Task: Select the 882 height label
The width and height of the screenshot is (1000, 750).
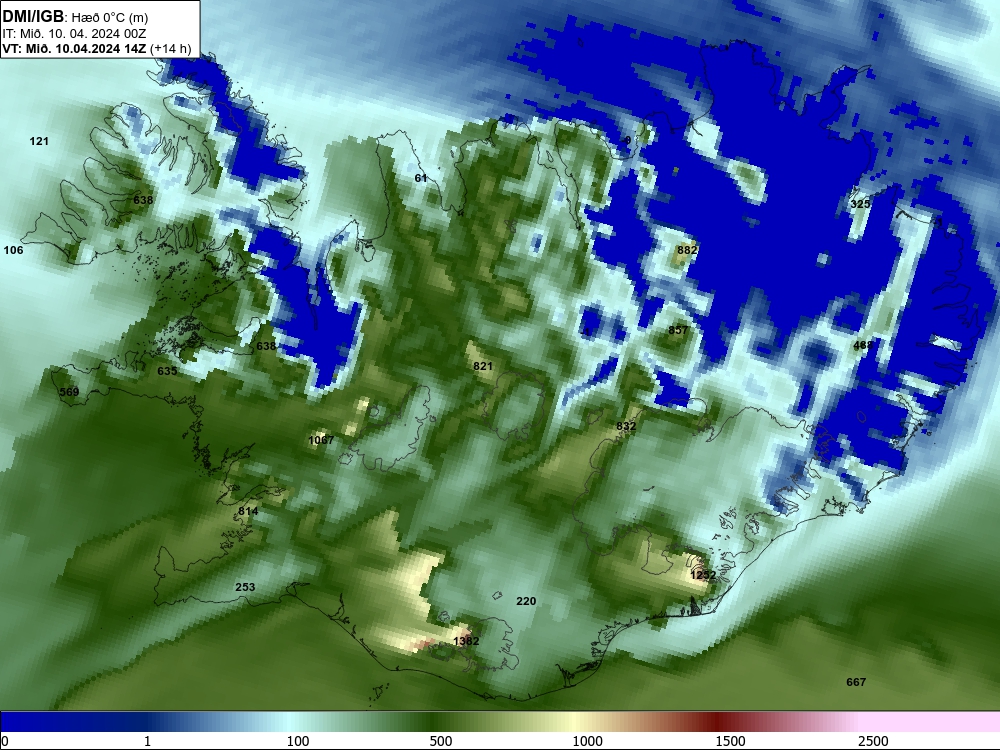Action: pos(687,250)
